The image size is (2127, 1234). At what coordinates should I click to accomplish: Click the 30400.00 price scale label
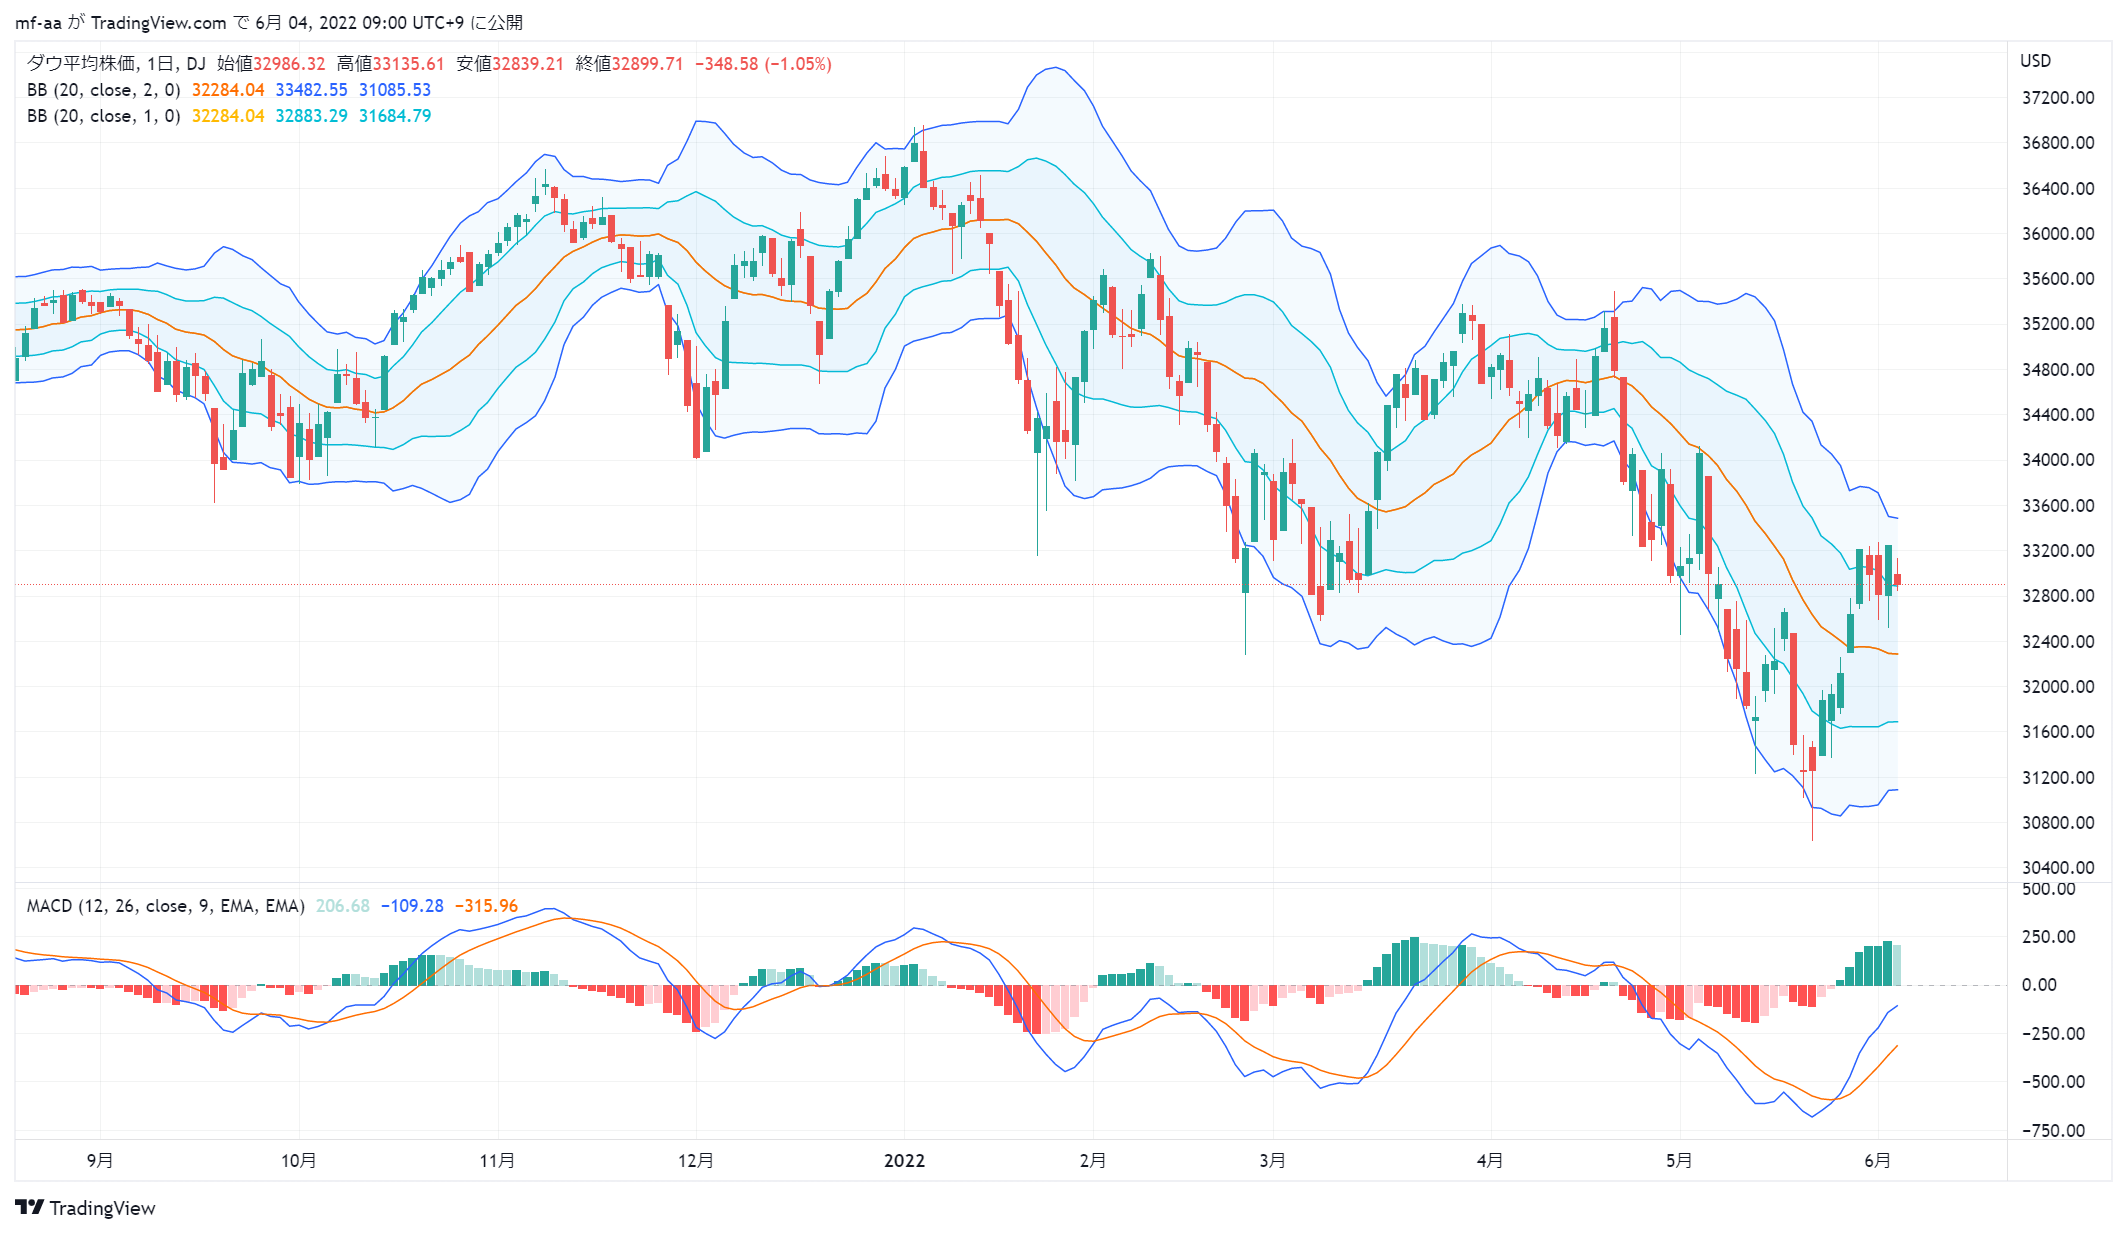click(2058, 868)
